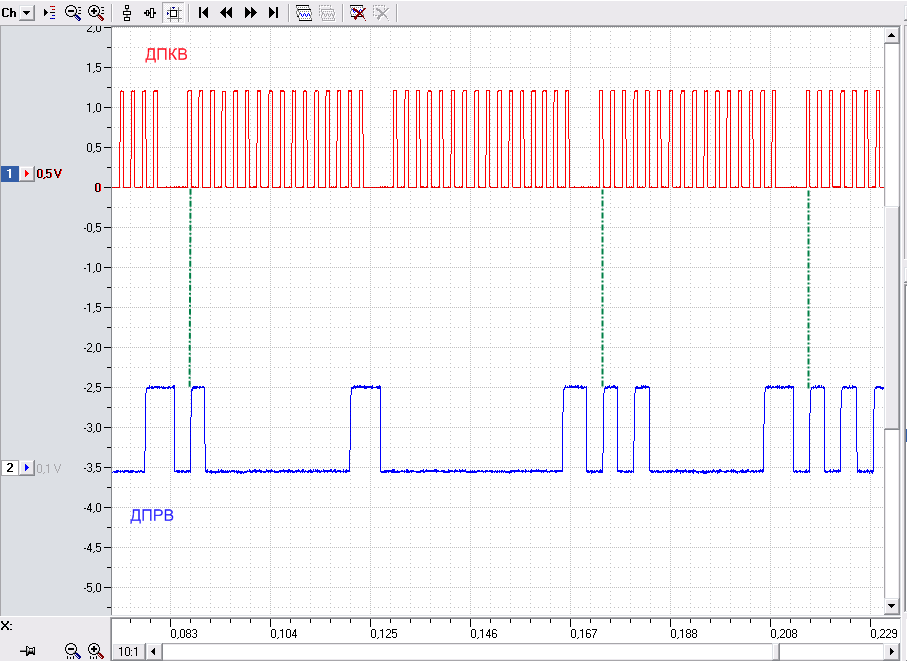
Task: Toggle channel 1 red arrow marker
Action: (27, 173)
